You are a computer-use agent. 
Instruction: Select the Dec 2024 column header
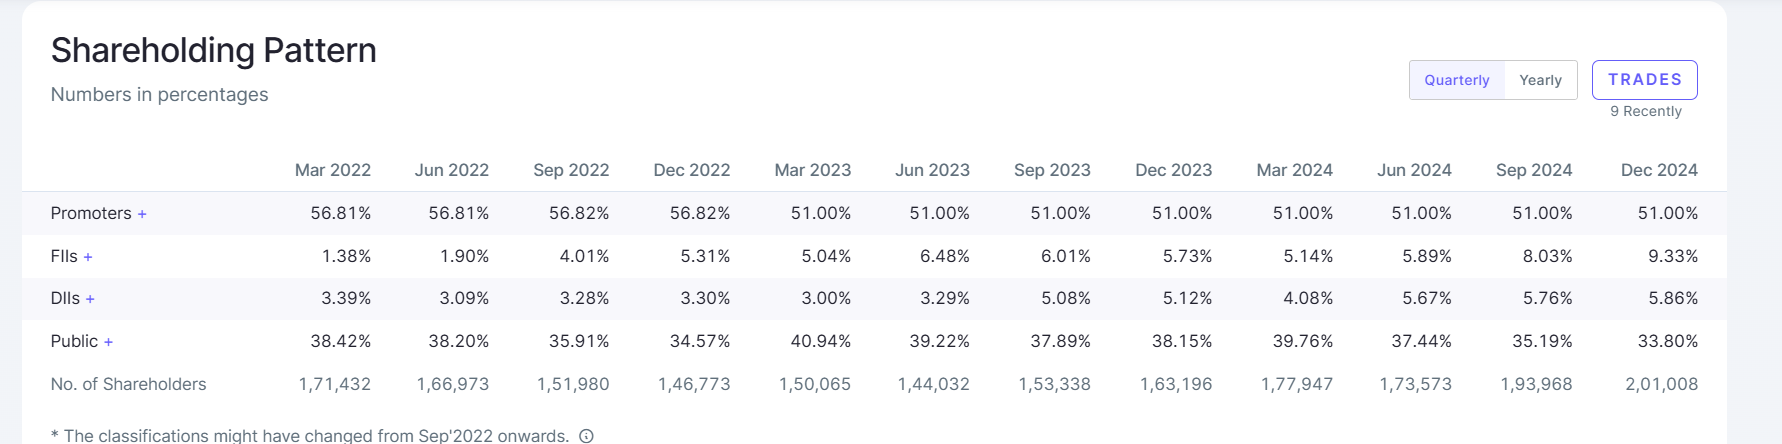coord(1659,170)
